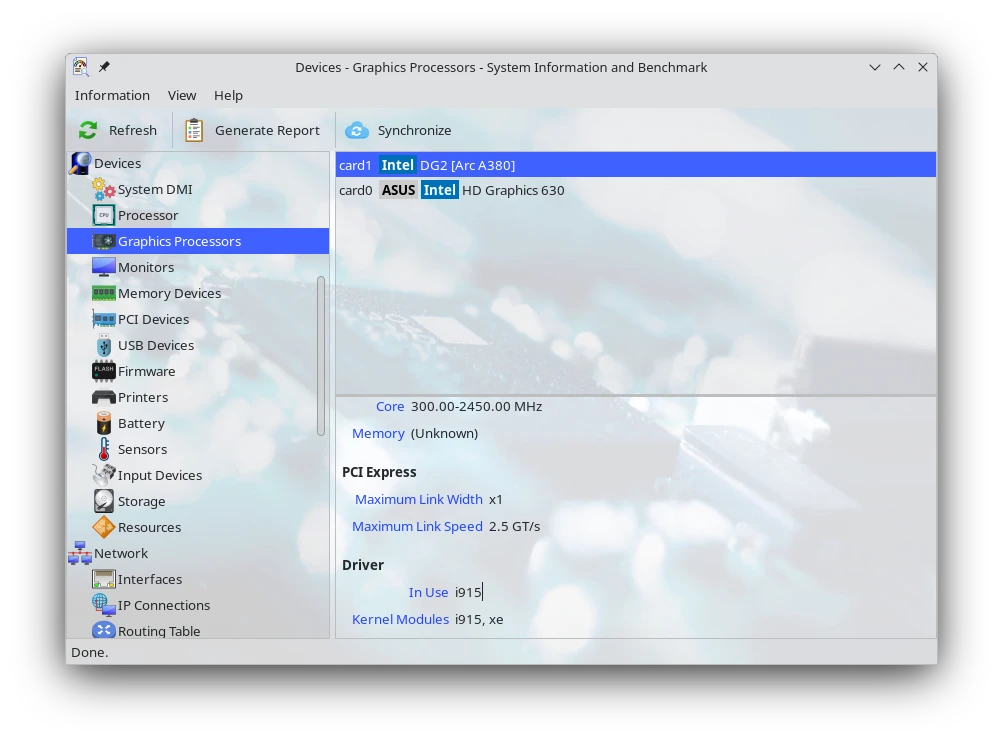Toggle the window pin icon

[x=104, y=67]
